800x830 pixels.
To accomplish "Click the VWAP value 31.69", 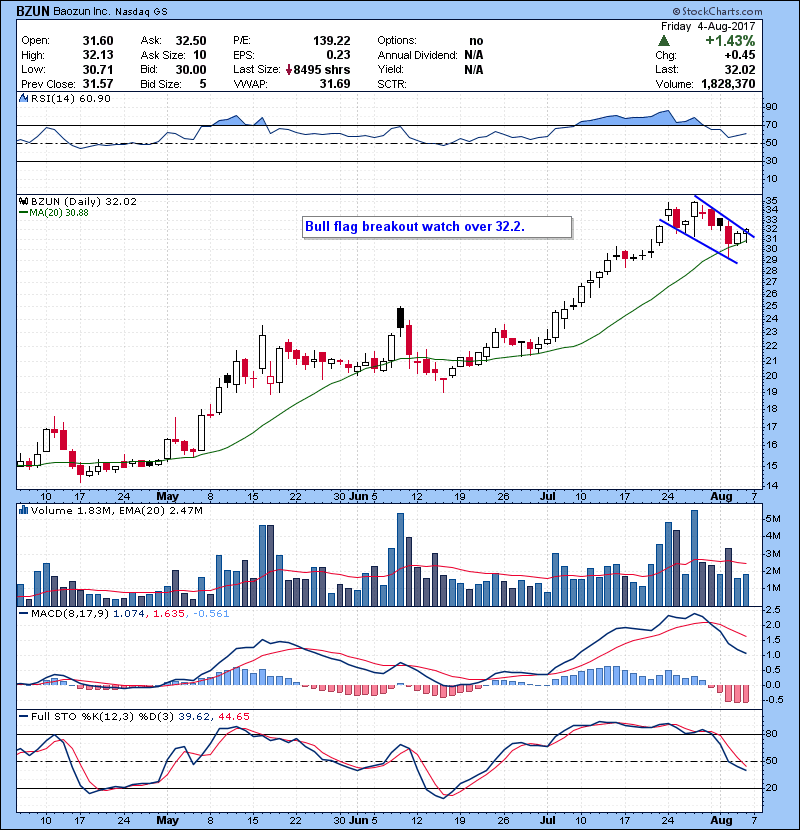I will coord(335,84).
